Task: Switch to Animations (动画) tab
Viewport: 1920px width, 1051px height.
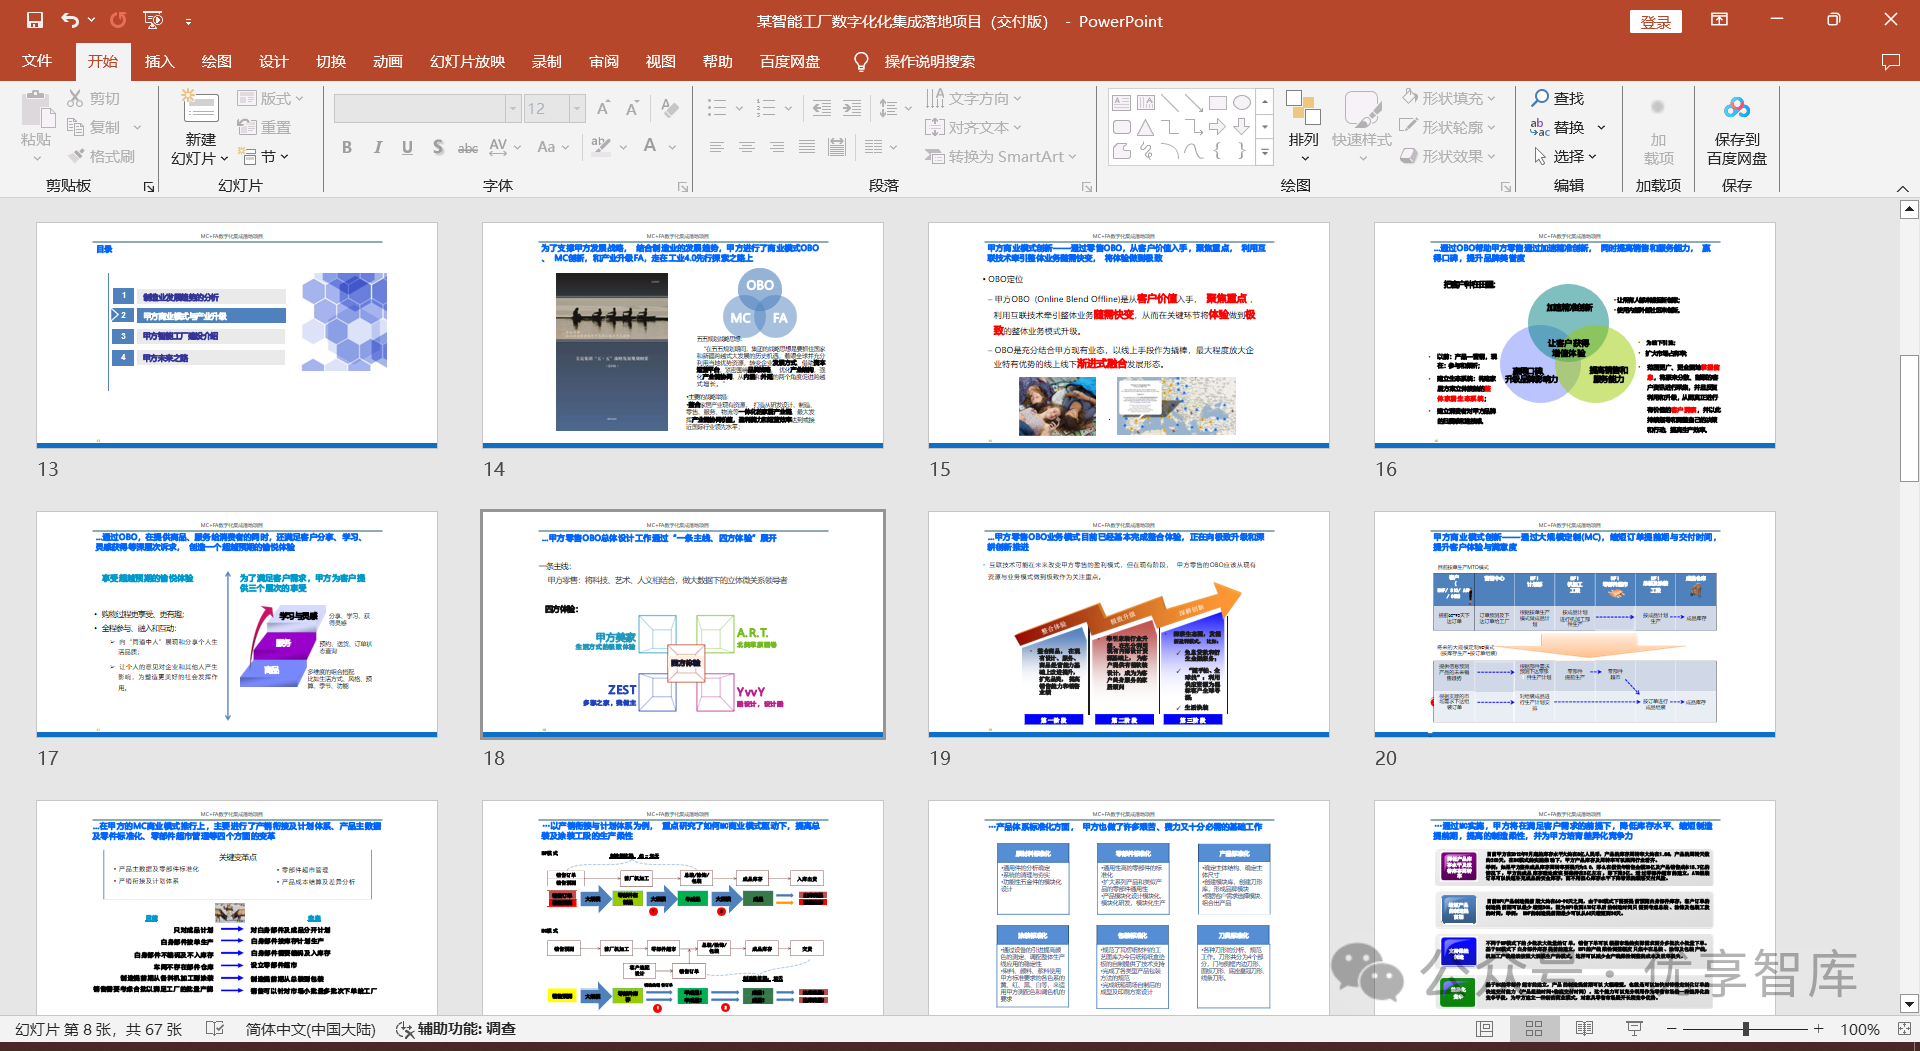Action: (388, 61)
